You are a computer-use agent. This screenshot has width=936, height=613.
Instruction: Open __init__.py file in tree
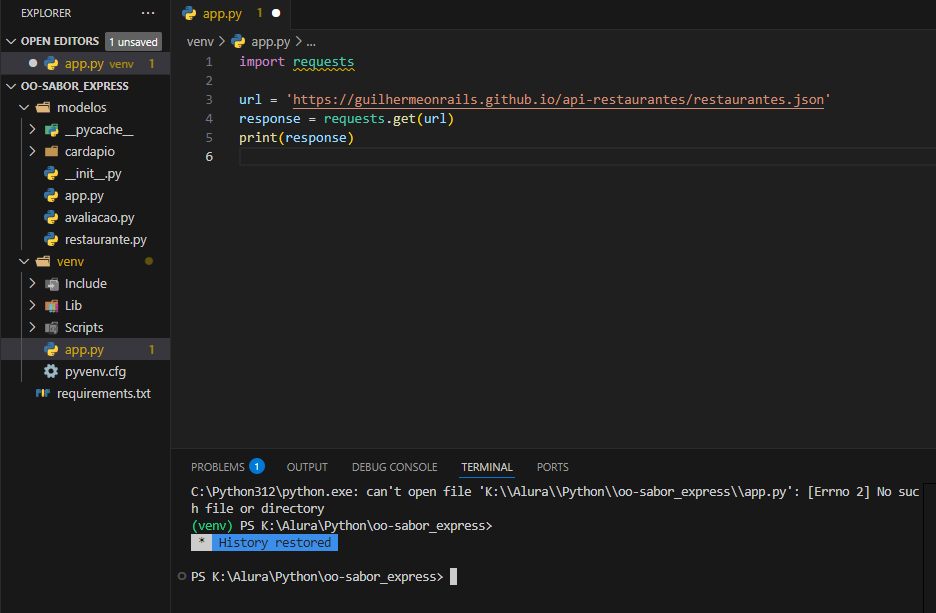pyautogui.click(x=93, y=174)
